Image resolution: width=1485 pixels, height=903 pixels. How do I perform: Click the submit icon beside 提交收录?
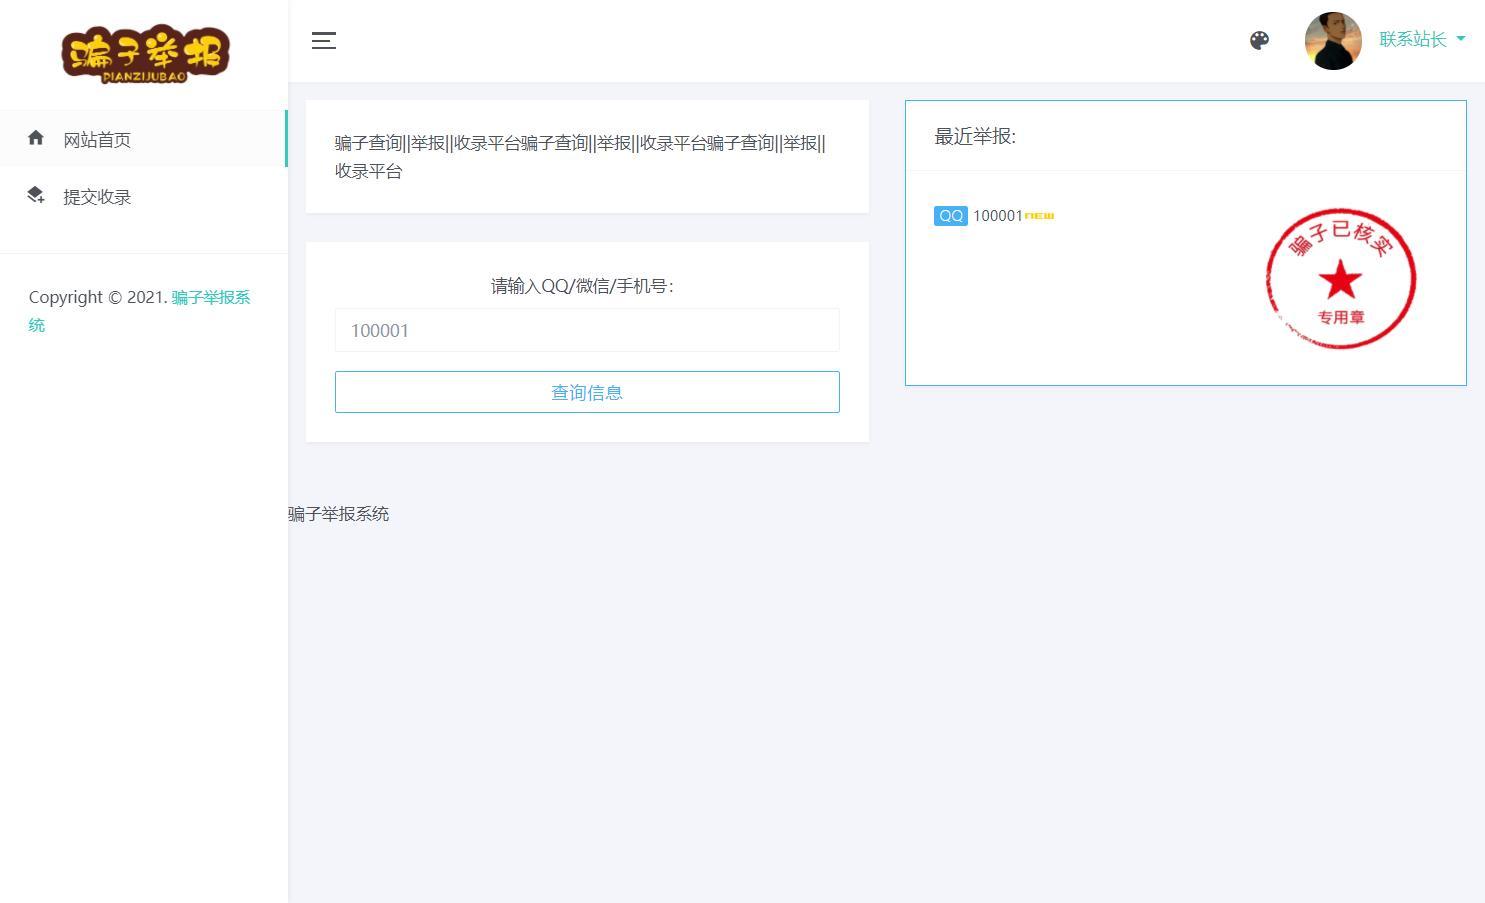coord(36,195)
